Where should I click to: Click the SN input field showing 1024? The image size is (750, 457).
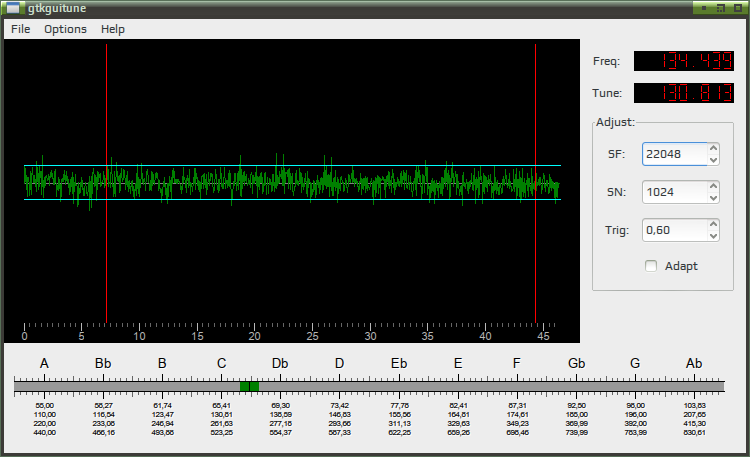[674, 192]
